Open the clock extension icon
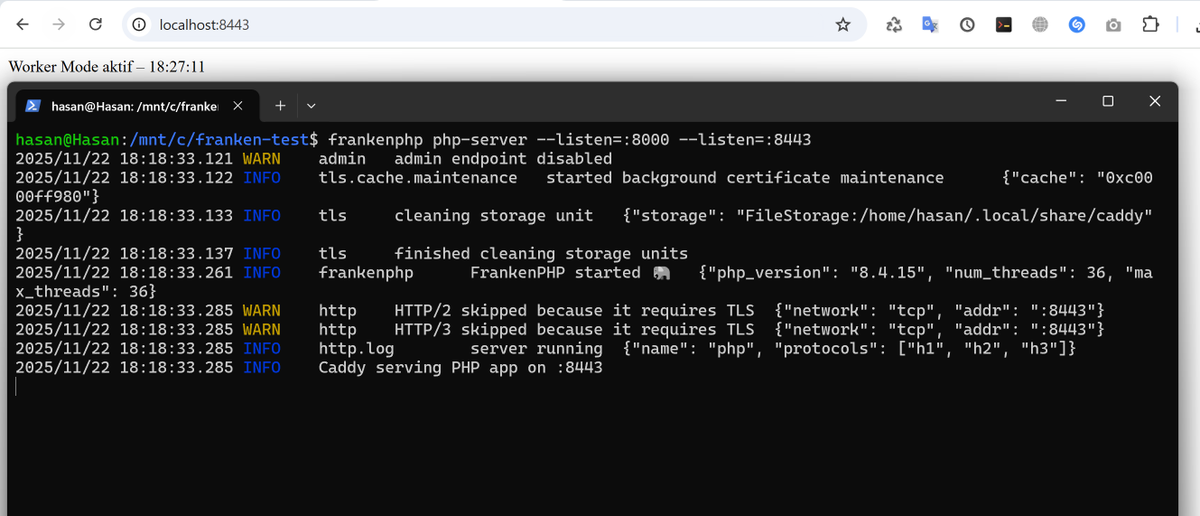1200x516 pixels. pos(967,25)
